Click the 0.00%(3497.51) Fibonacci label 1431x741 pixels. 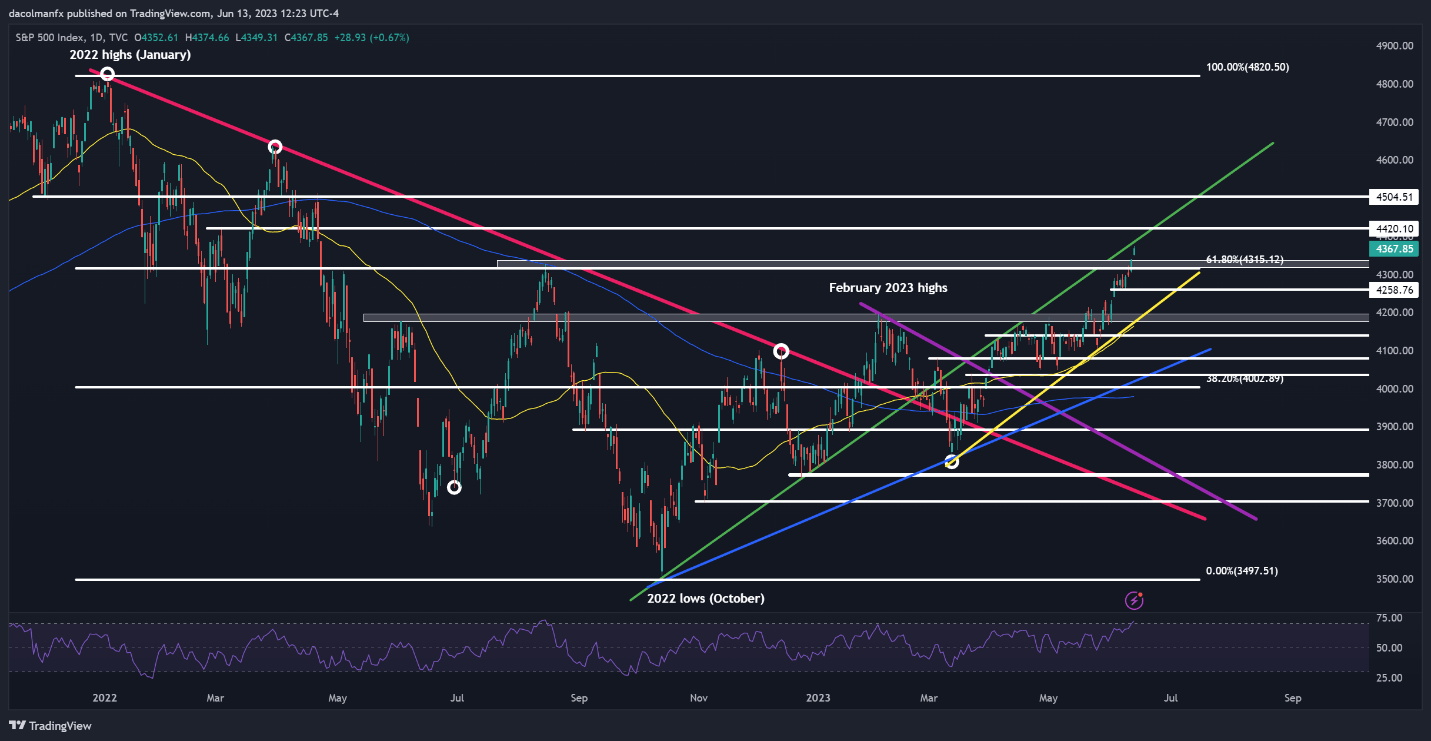tap(1241, 571)
